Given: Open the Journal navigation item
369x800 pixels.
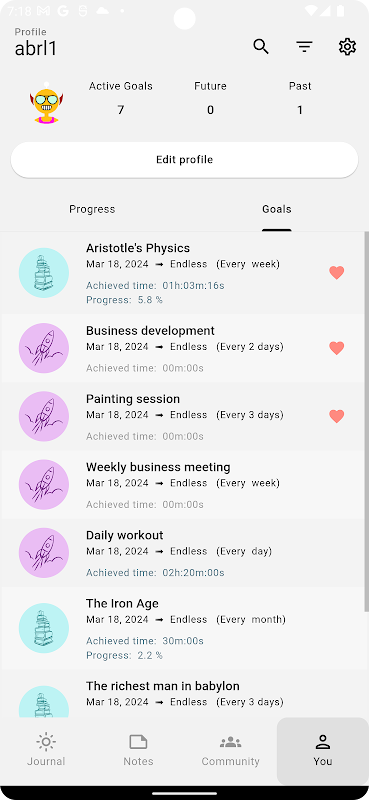Looking at the screenshot, I should point(46,751).
